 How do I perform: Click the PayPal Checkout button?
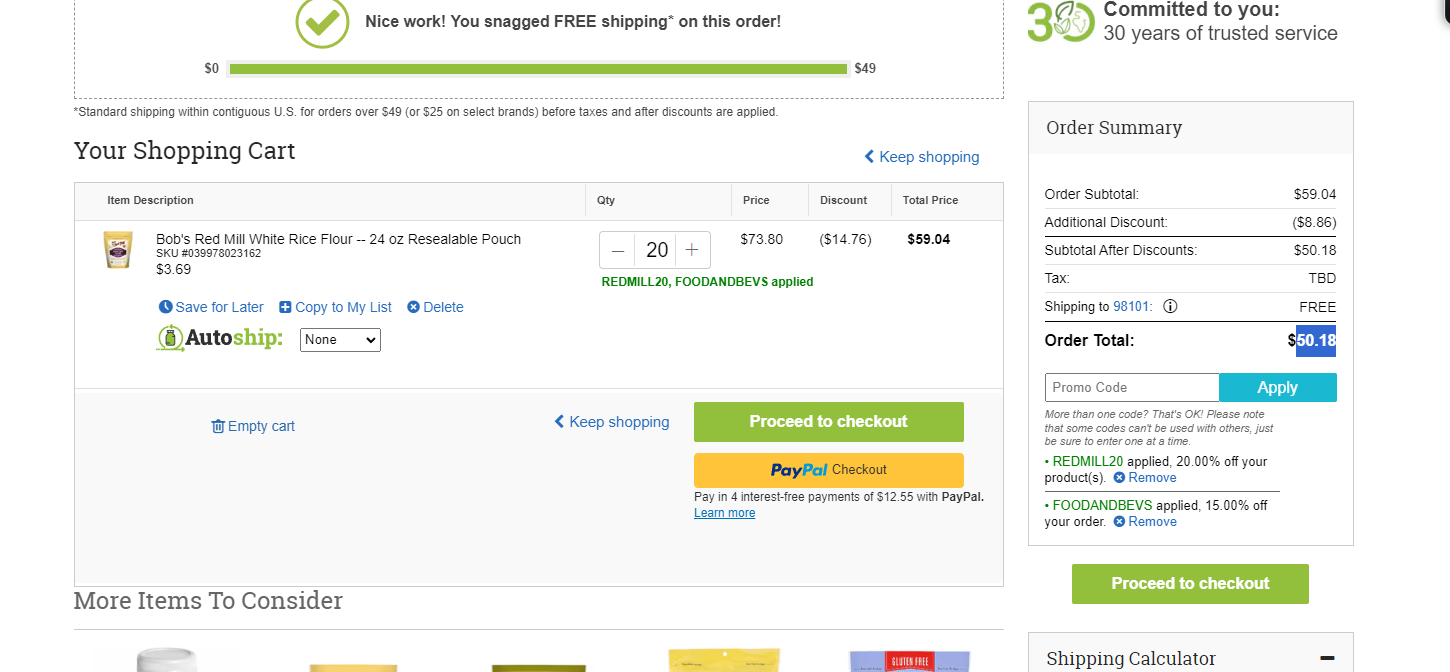point(829,470)
